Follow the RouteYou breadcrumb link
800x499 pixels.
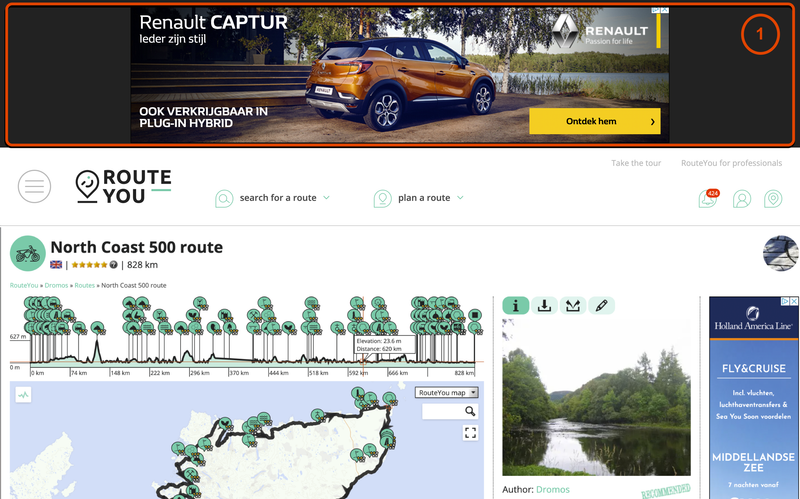click(x=24, y=285)
